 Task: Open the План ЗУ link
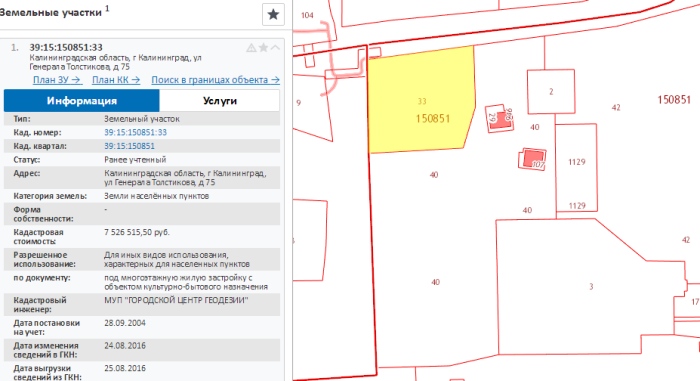click(x=57, y=80)
